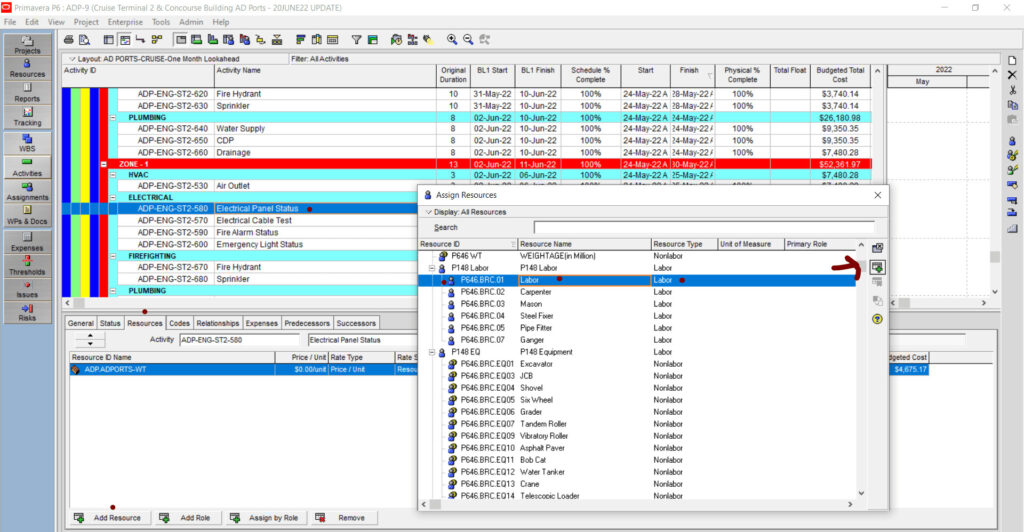
Task: Collapse the ZONE - 1 WBS band
Action: click(x=104, y=164)
